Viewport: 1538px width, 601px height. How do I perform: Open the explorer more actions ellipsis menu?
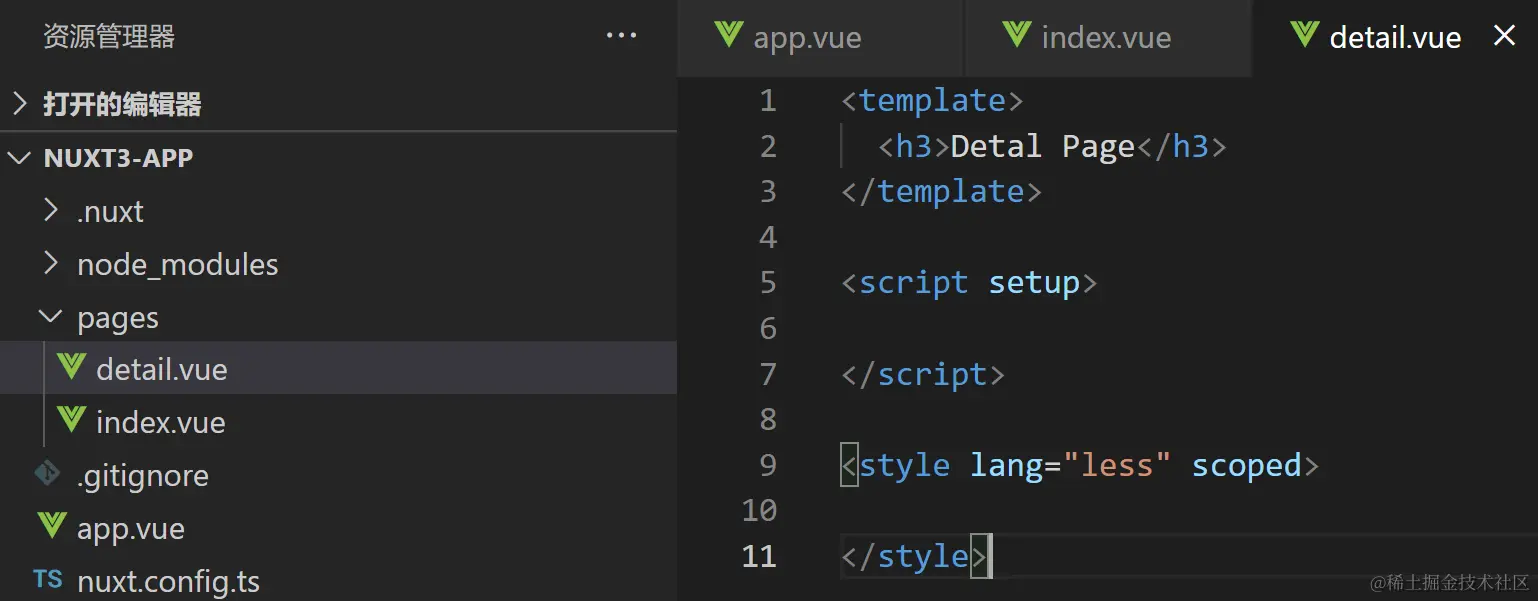point(621,36)
